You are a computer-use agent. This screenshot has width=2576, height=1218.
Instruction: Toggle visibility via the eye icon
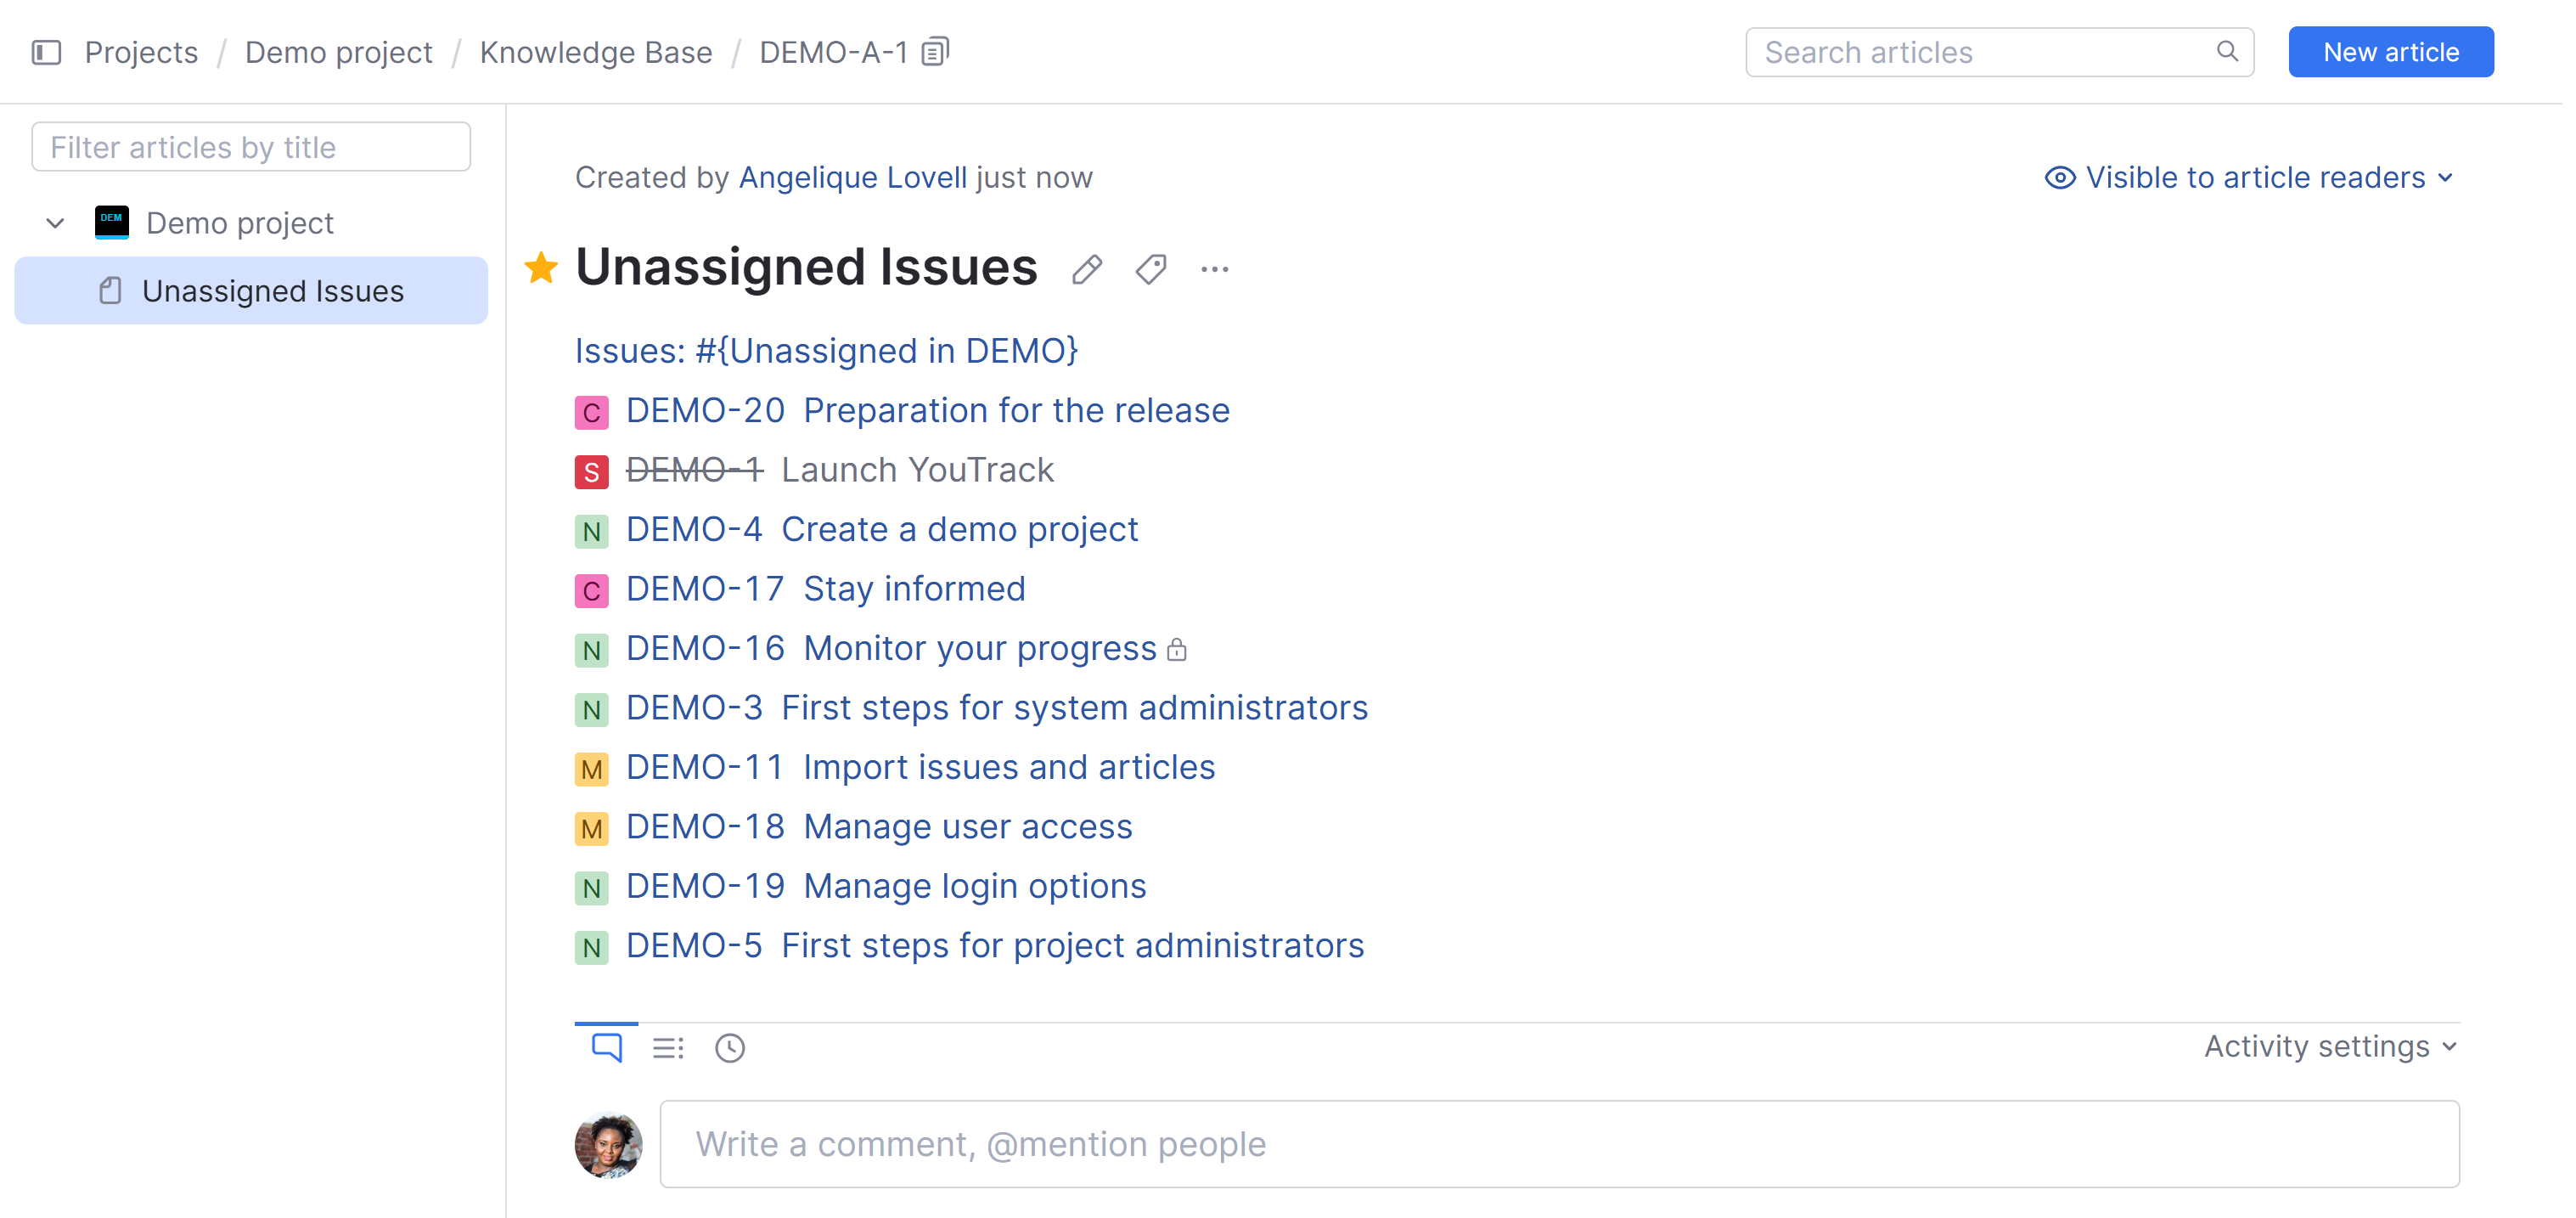(2059, 177)
